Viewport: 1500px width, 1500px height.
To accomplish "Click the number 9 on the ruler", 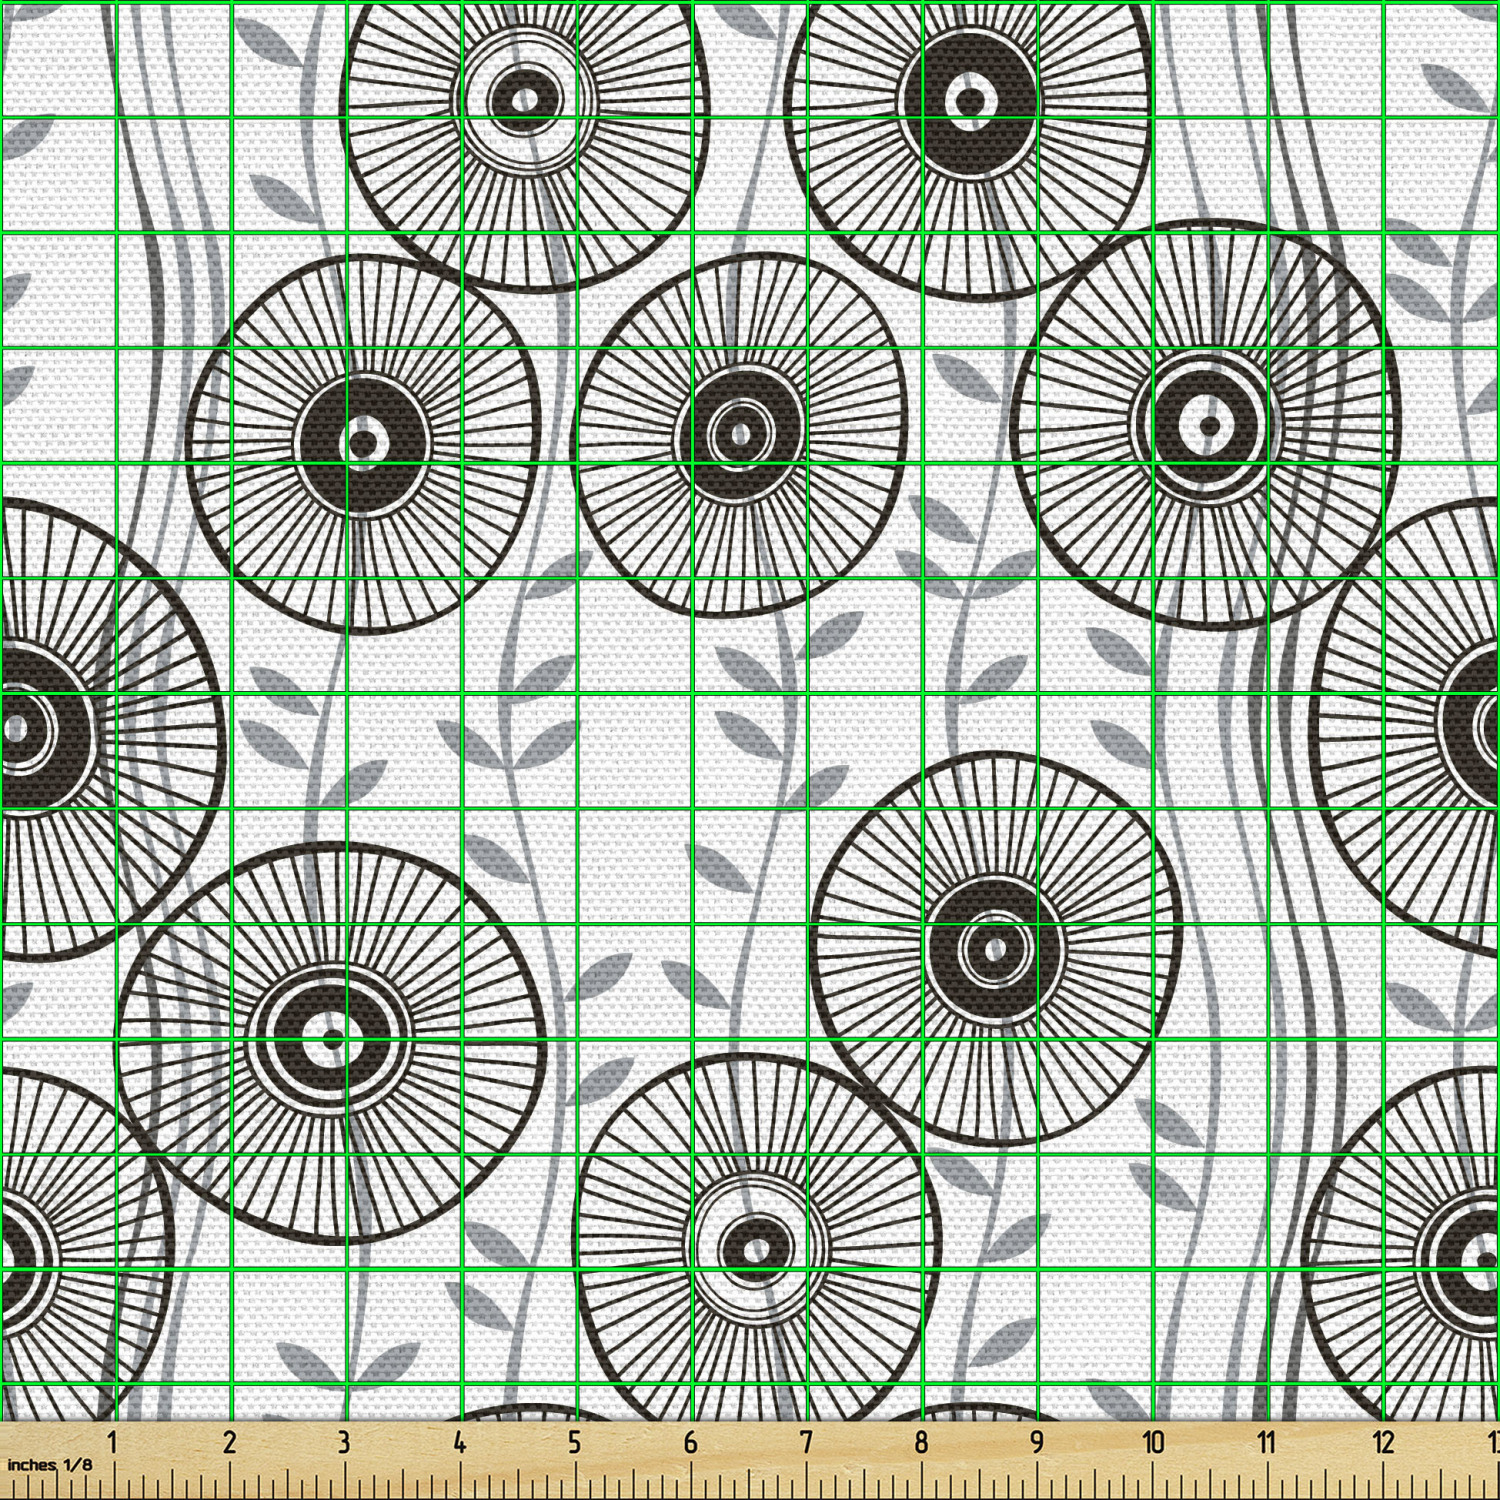I will coord(1037,1443).
